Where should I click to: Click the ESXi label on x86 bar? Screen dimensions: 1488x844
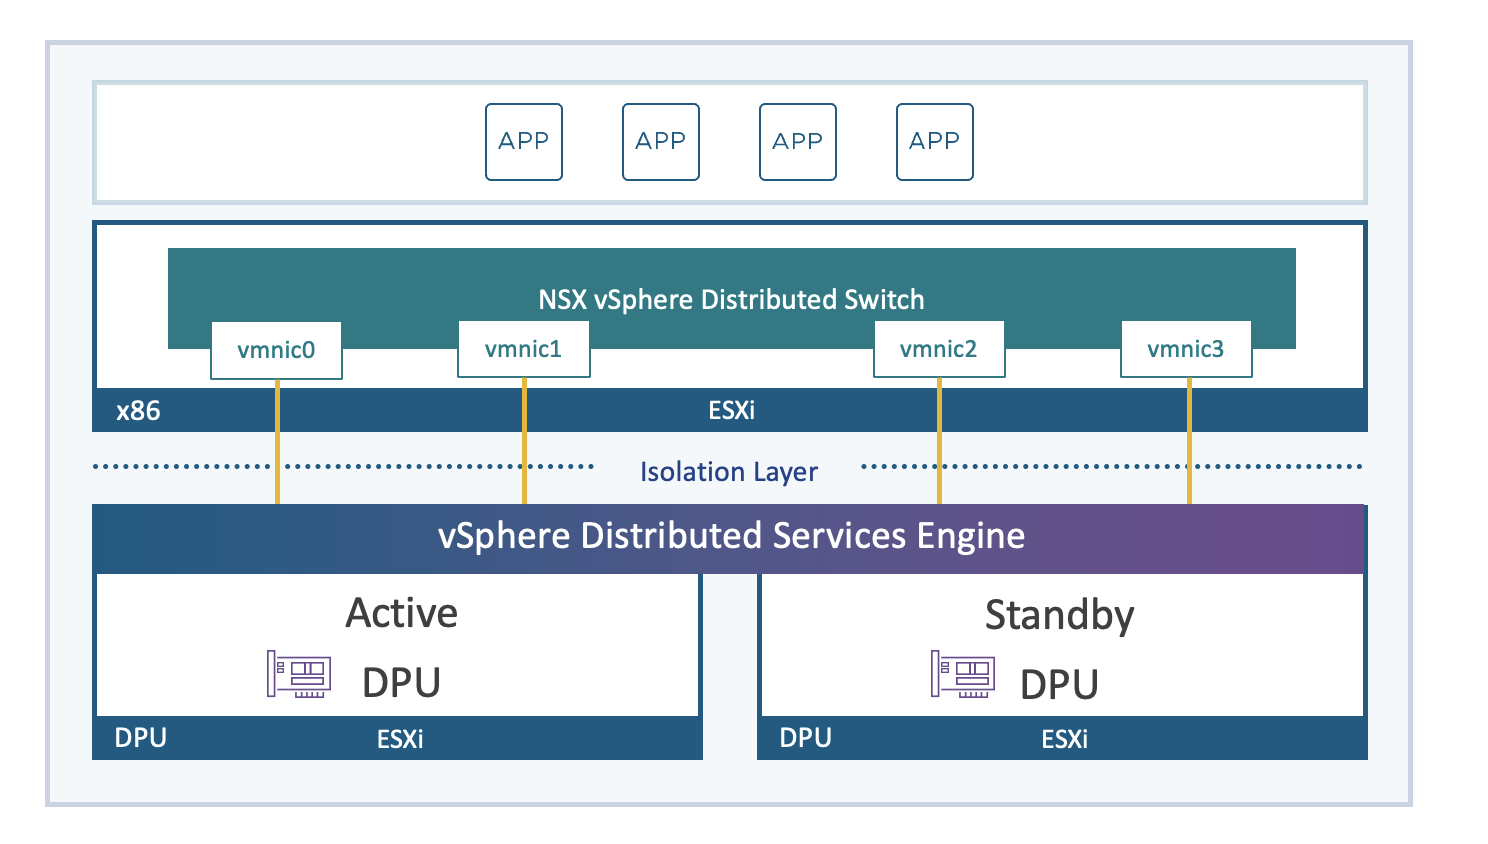731,411
